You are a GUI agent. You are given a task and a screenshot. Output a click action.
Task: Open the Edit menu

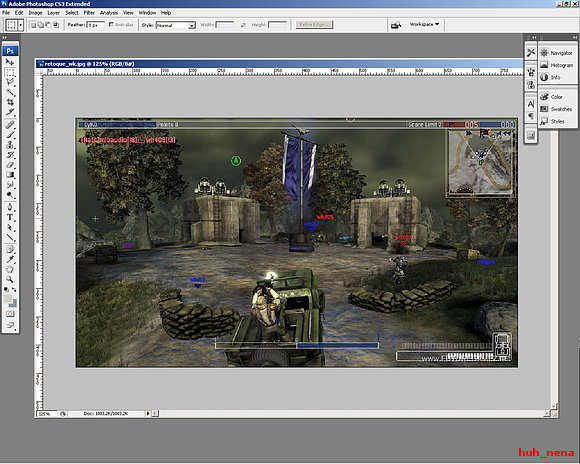pyautogui.click(x=19, y=13)
